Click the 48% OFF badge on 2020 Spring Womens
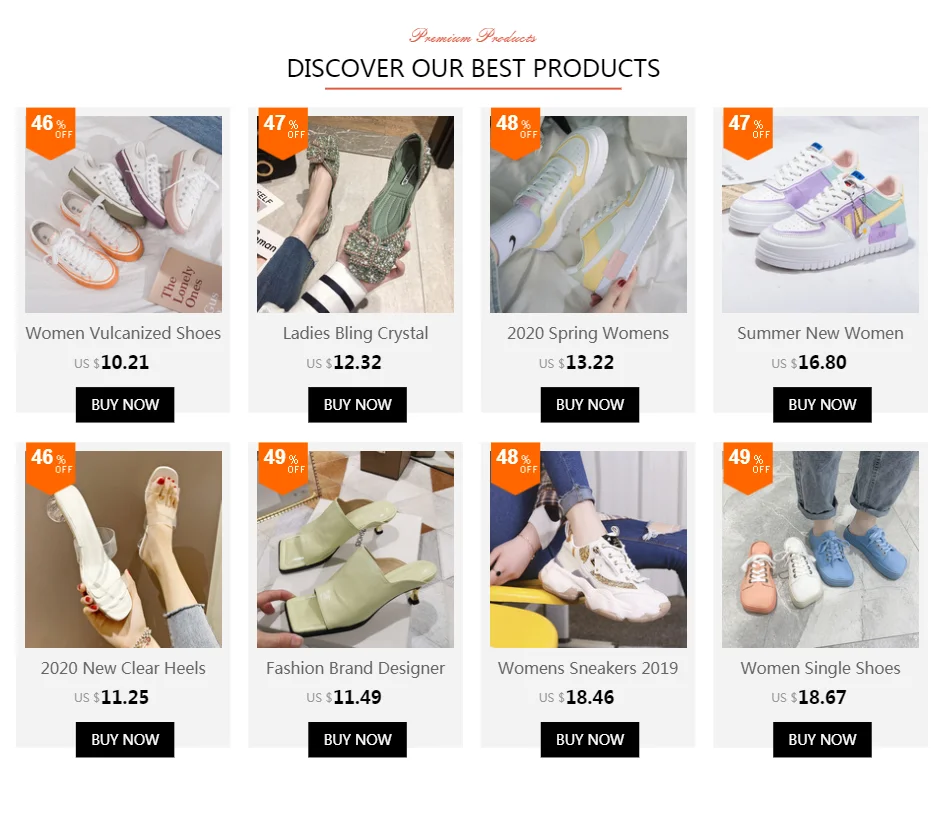This screenshot has height=822, width=943. (515, 133)
